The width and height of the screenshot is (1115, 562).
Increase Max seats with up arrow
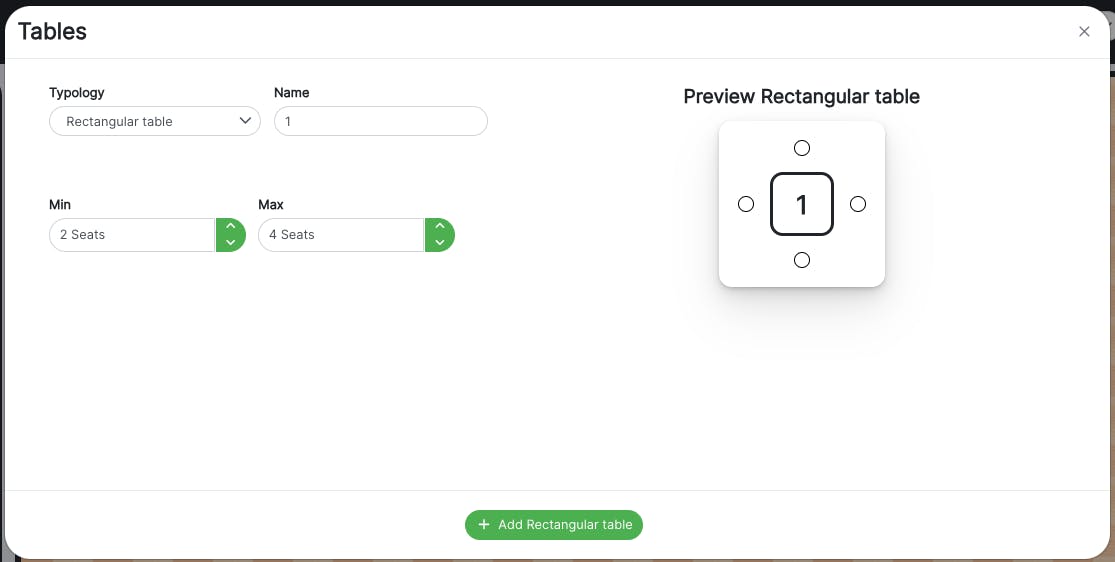440,227
